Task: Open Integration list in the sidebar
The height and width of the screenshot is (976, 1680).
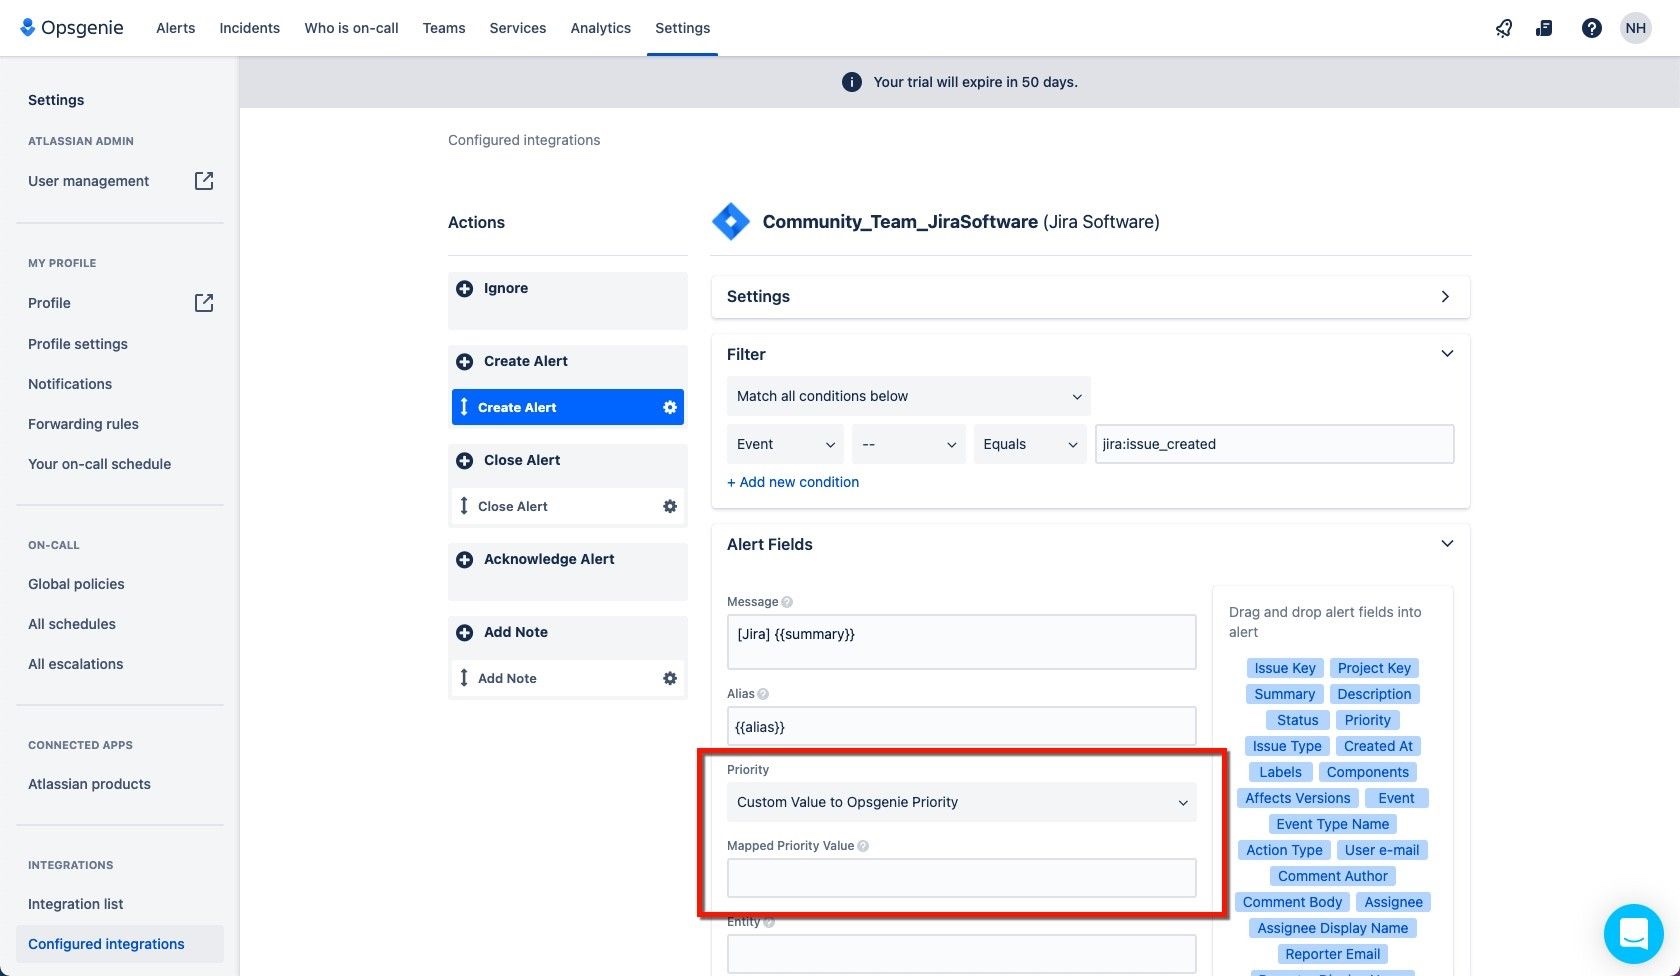Action: click(x=75, y=903)
